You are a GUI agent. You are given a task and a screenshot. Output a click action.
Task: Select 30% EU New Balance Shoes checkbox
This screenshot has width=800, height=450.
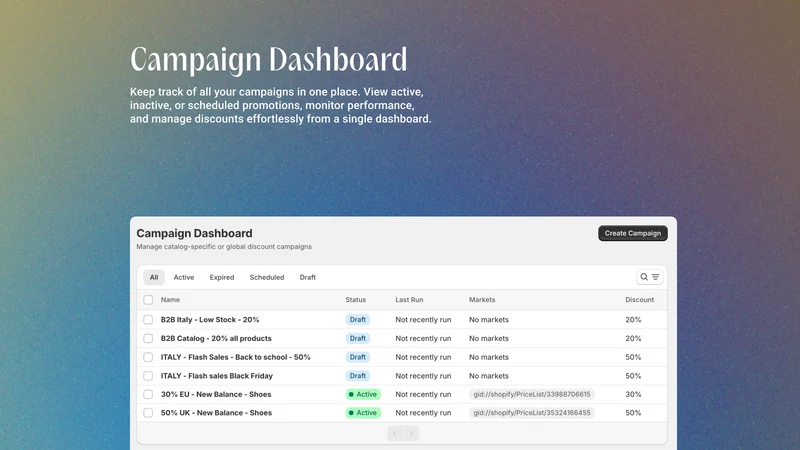[148, 394]
